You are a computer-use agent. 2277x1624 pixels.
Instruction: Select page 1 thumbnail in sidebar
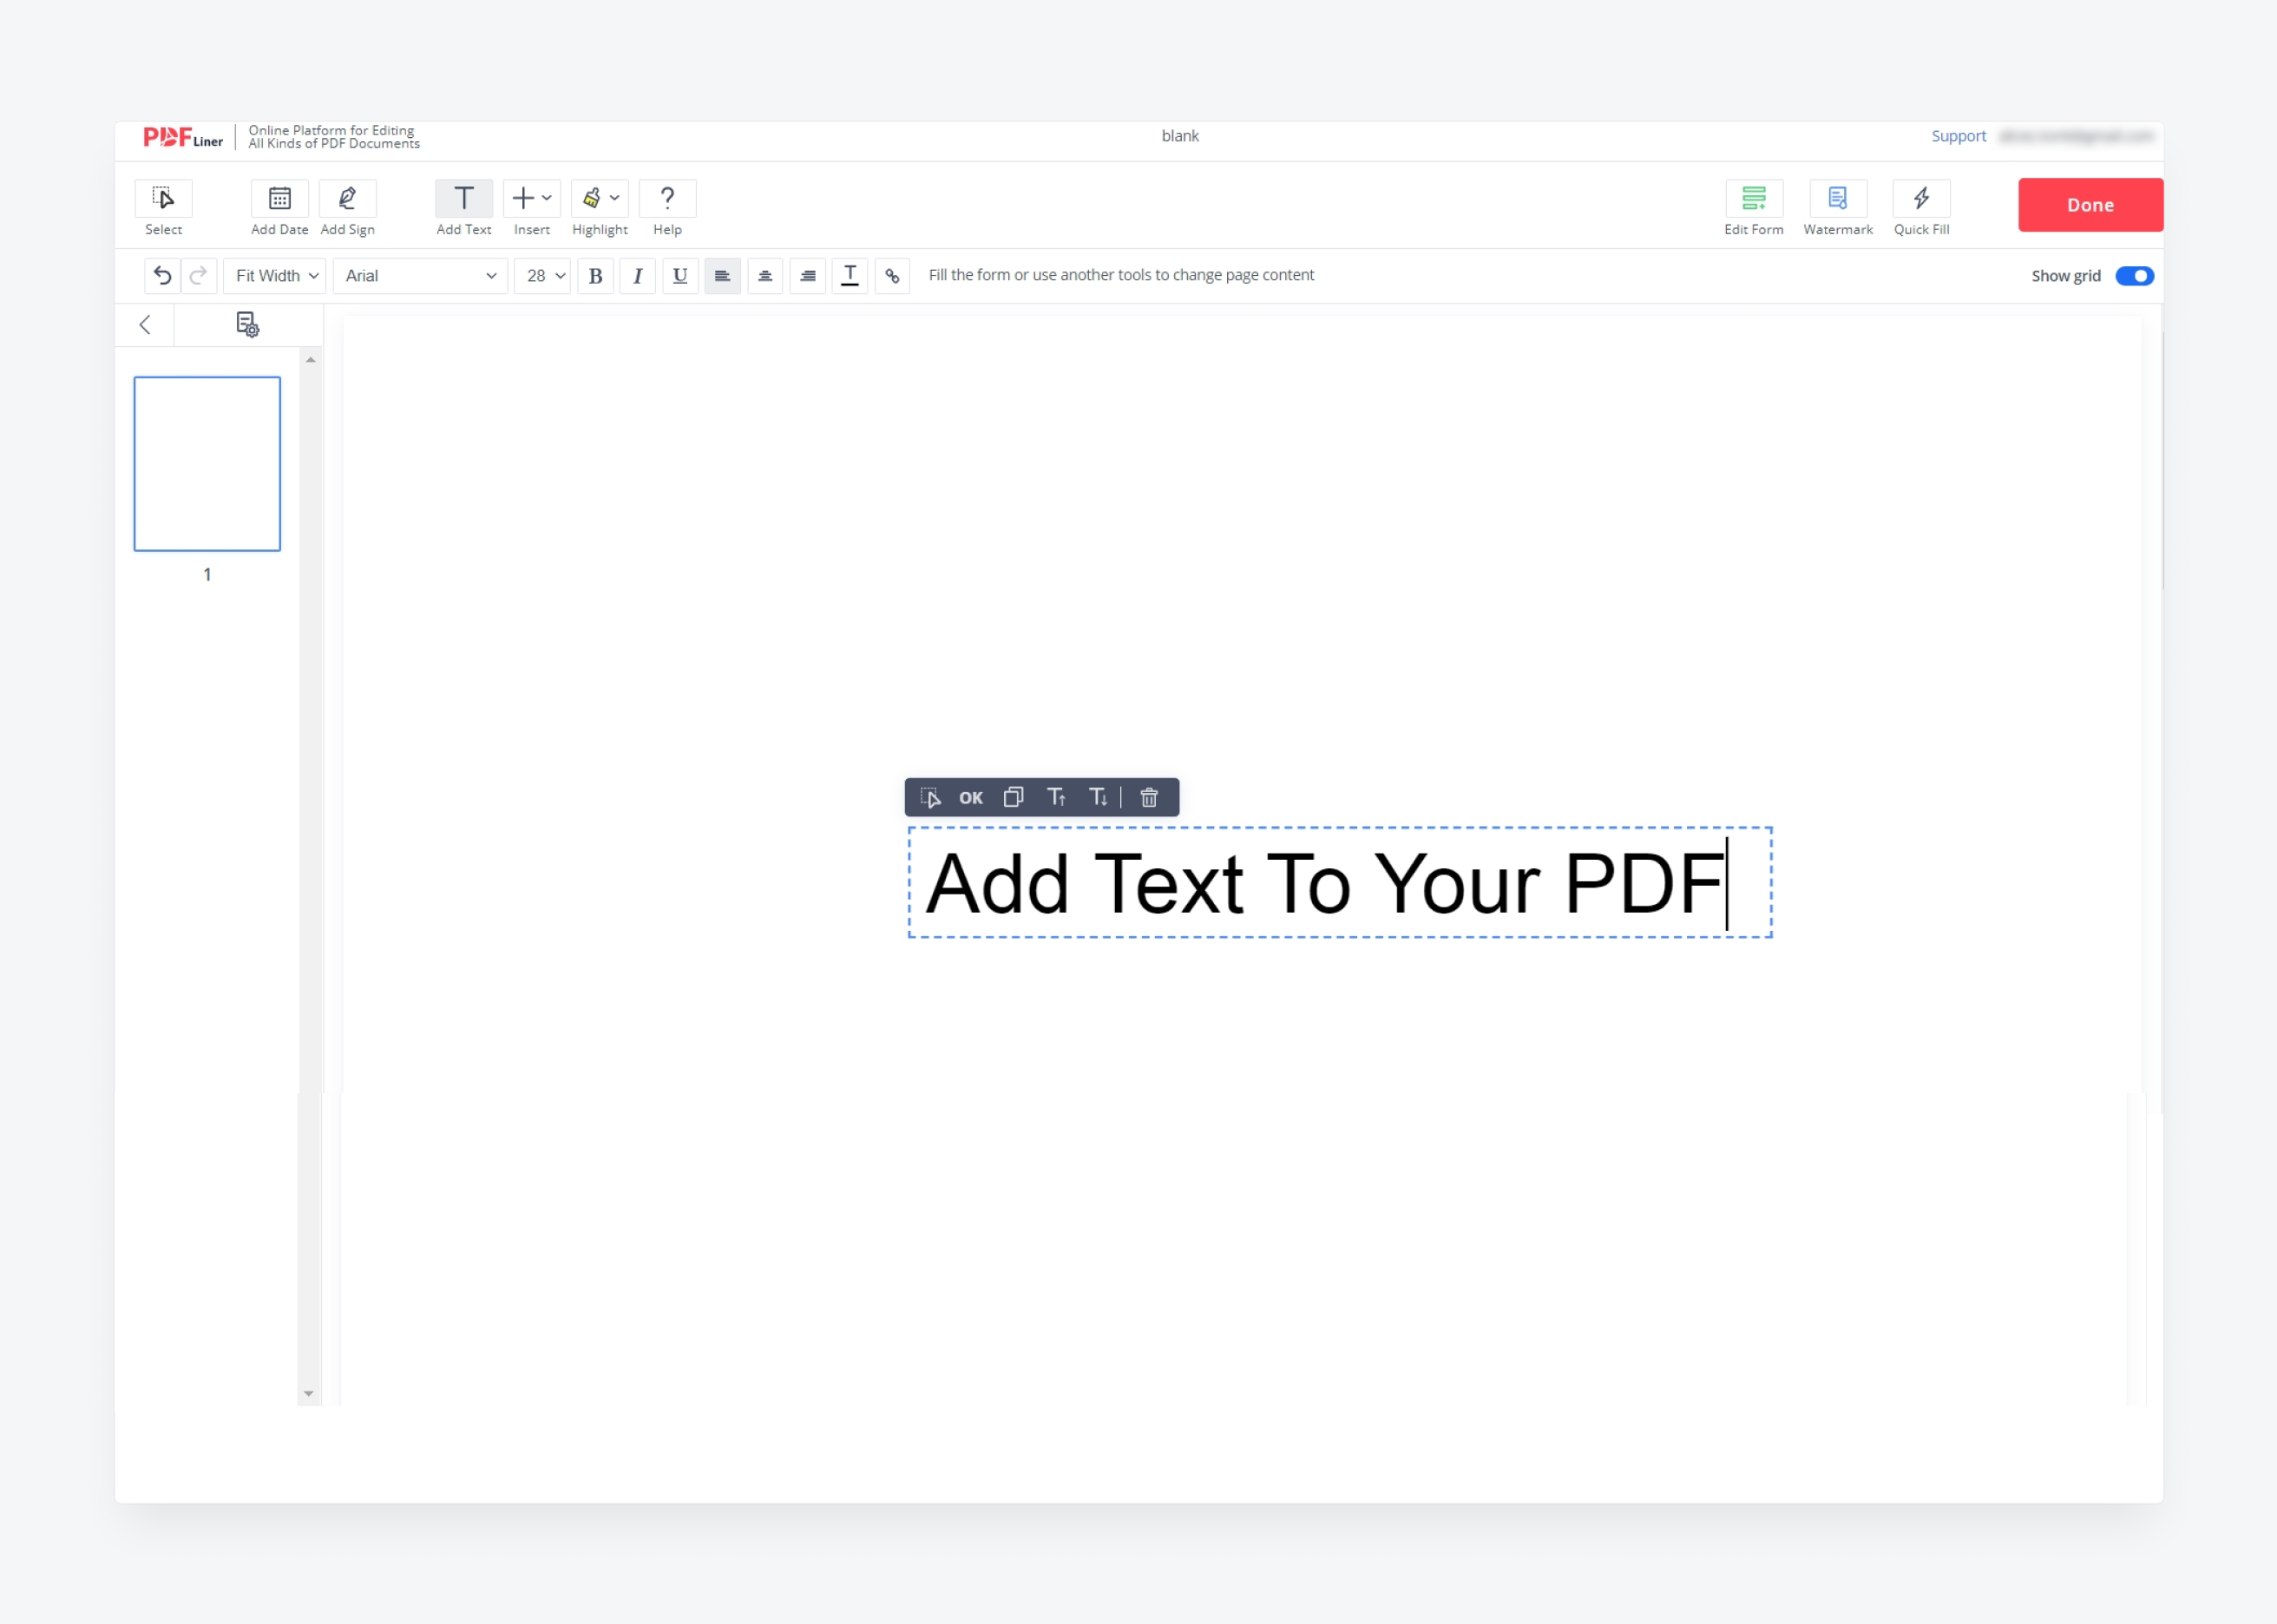coord(207,463)
